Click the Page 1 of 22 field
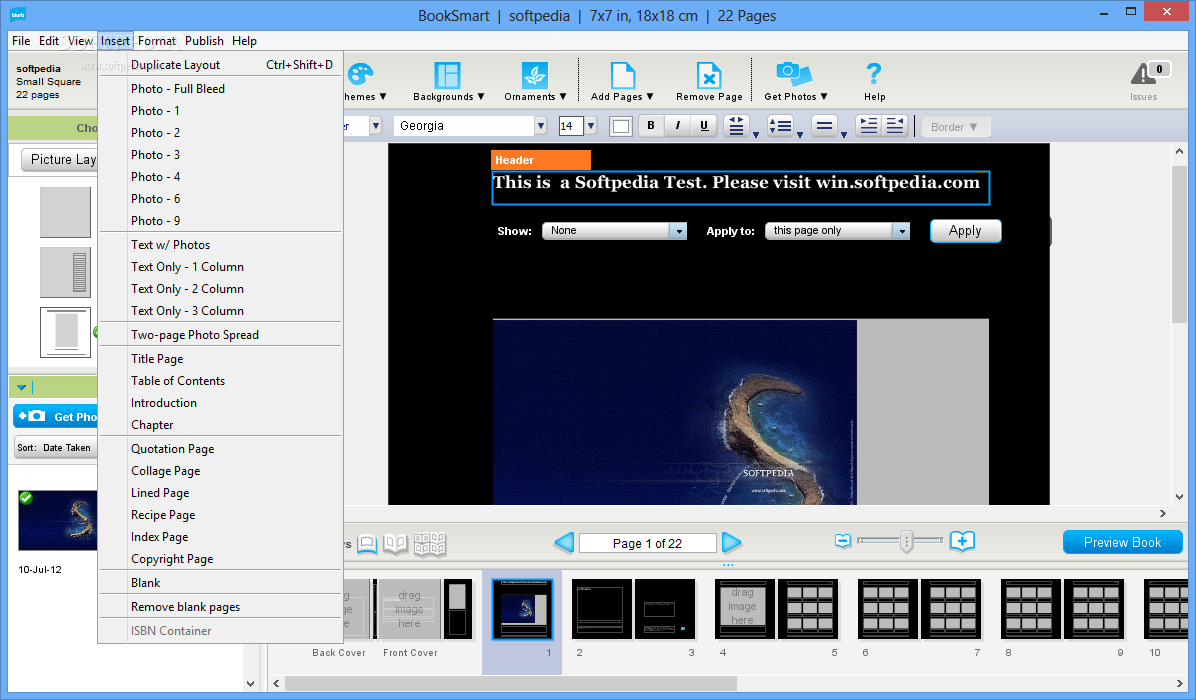Image resolution: width=1196 pixels, height=700 pixels. coord(648,543)
